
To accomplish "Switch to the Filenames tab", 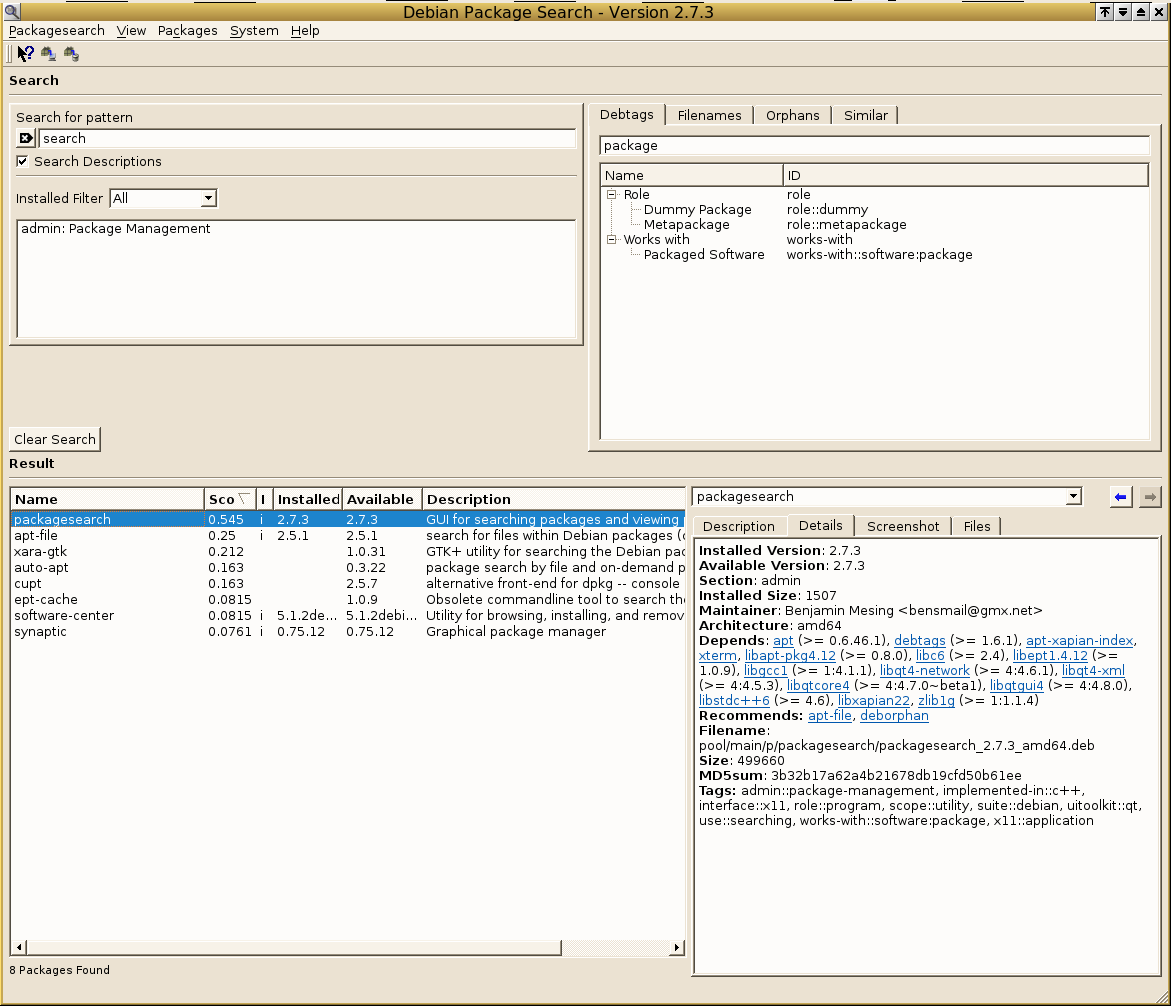I will pos(709,116).
